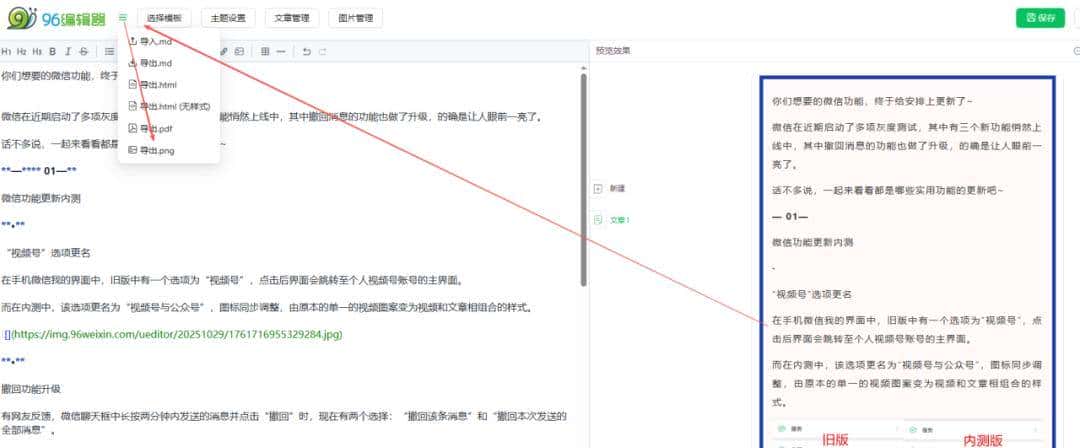Click the green 保存 save button

click(x=1040, y=19)
